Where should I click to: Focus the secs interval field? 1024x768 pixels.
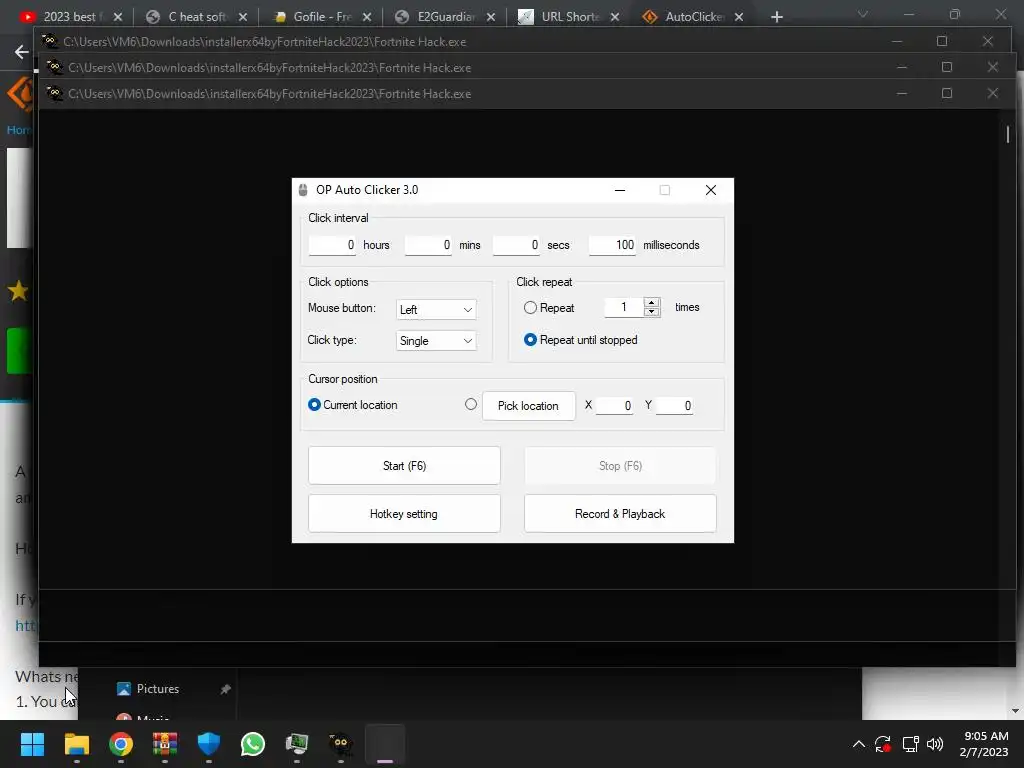coord(516,245)
